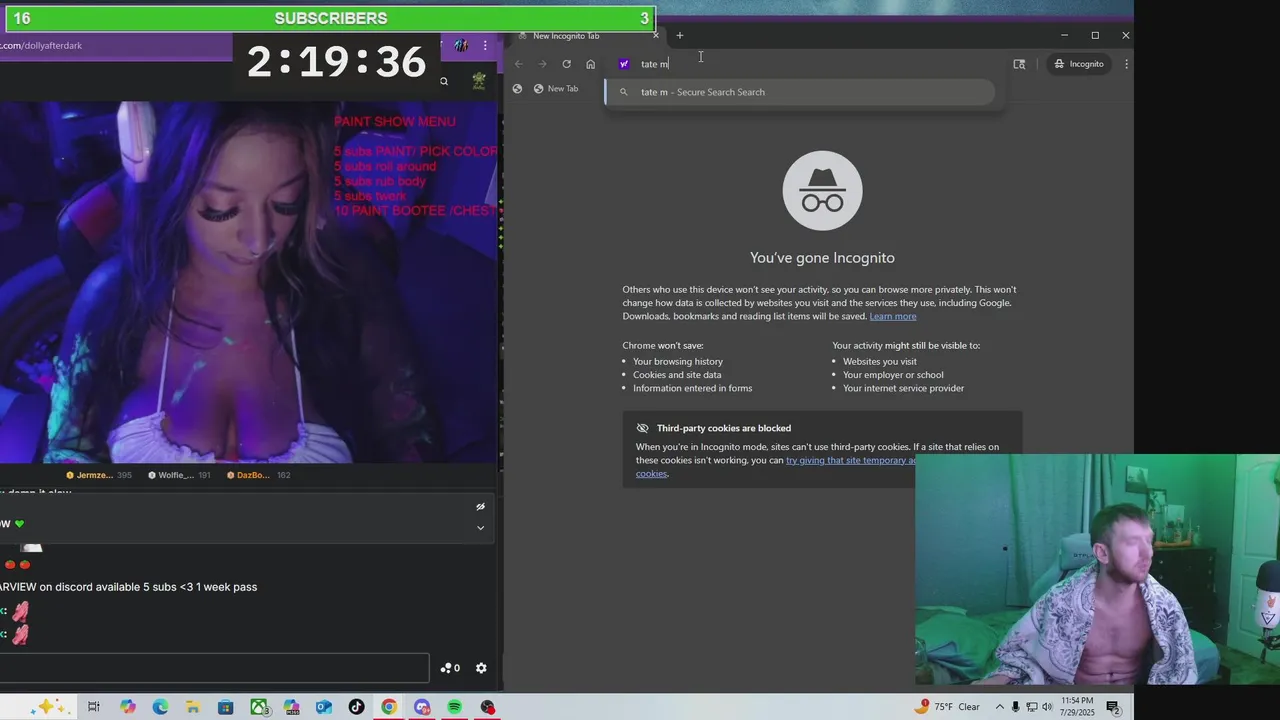This screenshot has width=1280, height=720.
Task: Open a new tab with plus button
Action: 680,36
